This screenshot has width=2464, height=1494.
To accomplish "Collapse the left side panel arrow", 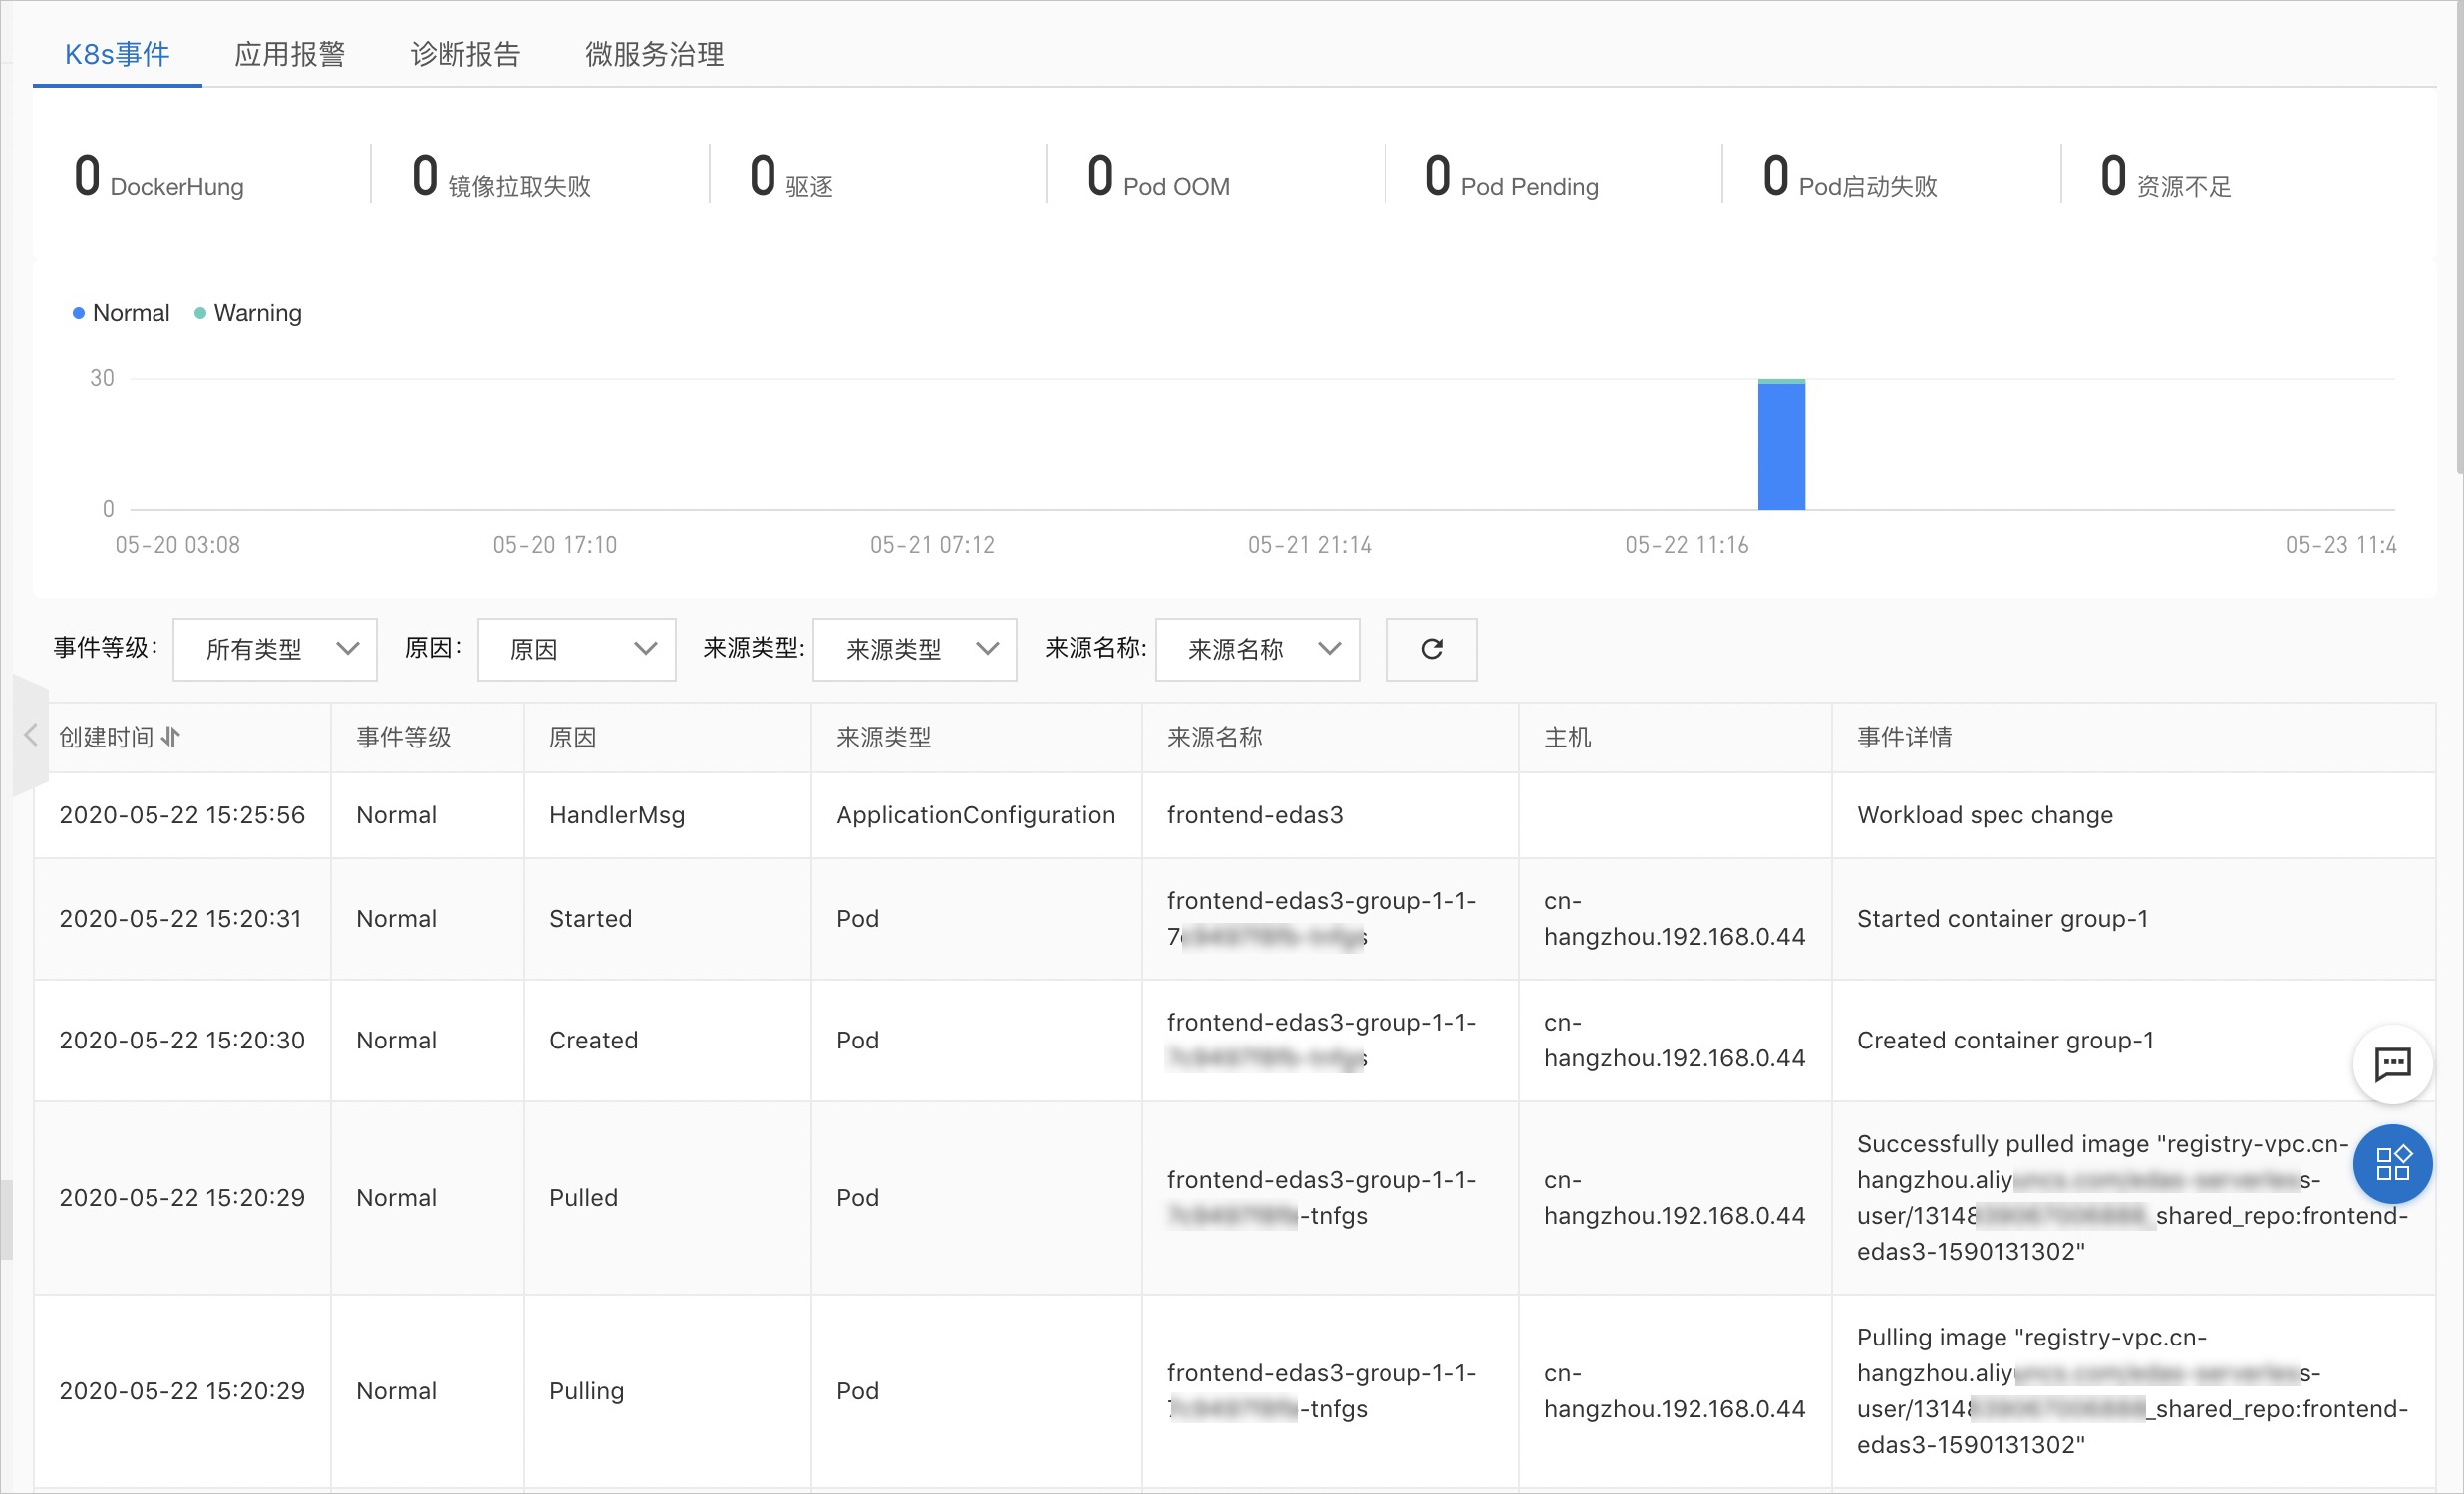I will point(30,735).
